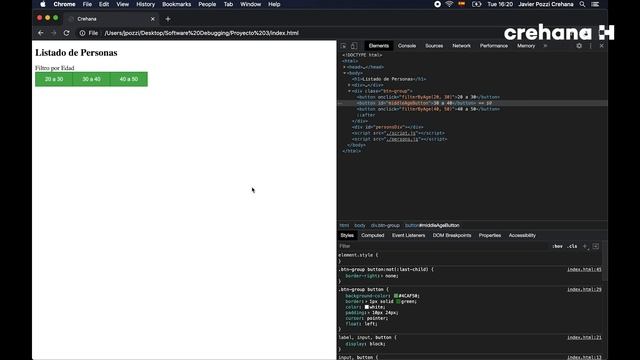The height and width of the screenshot is (360, 640).
Task: Toggle element state with :hov
Action: (x=557, y=246)
